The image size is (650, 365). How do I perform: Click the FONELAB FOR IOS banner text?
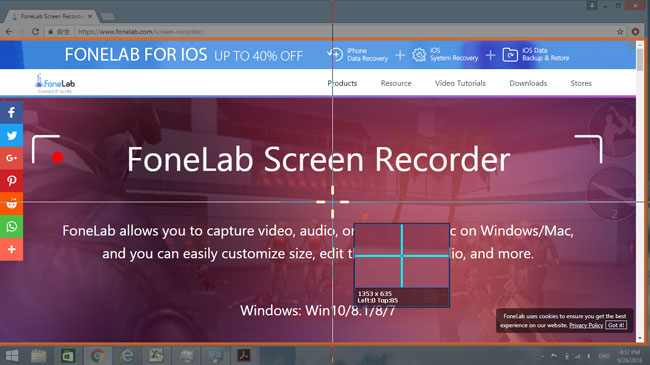[x=136, y=55]
